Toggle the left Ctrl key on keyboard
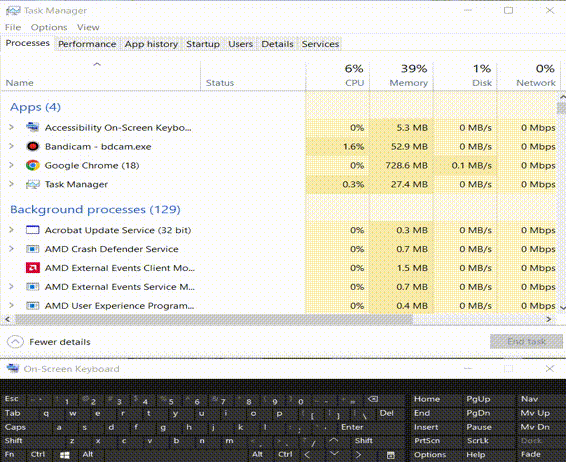The width and height of the screenshot is (566, 462). [x=38, y=454]
